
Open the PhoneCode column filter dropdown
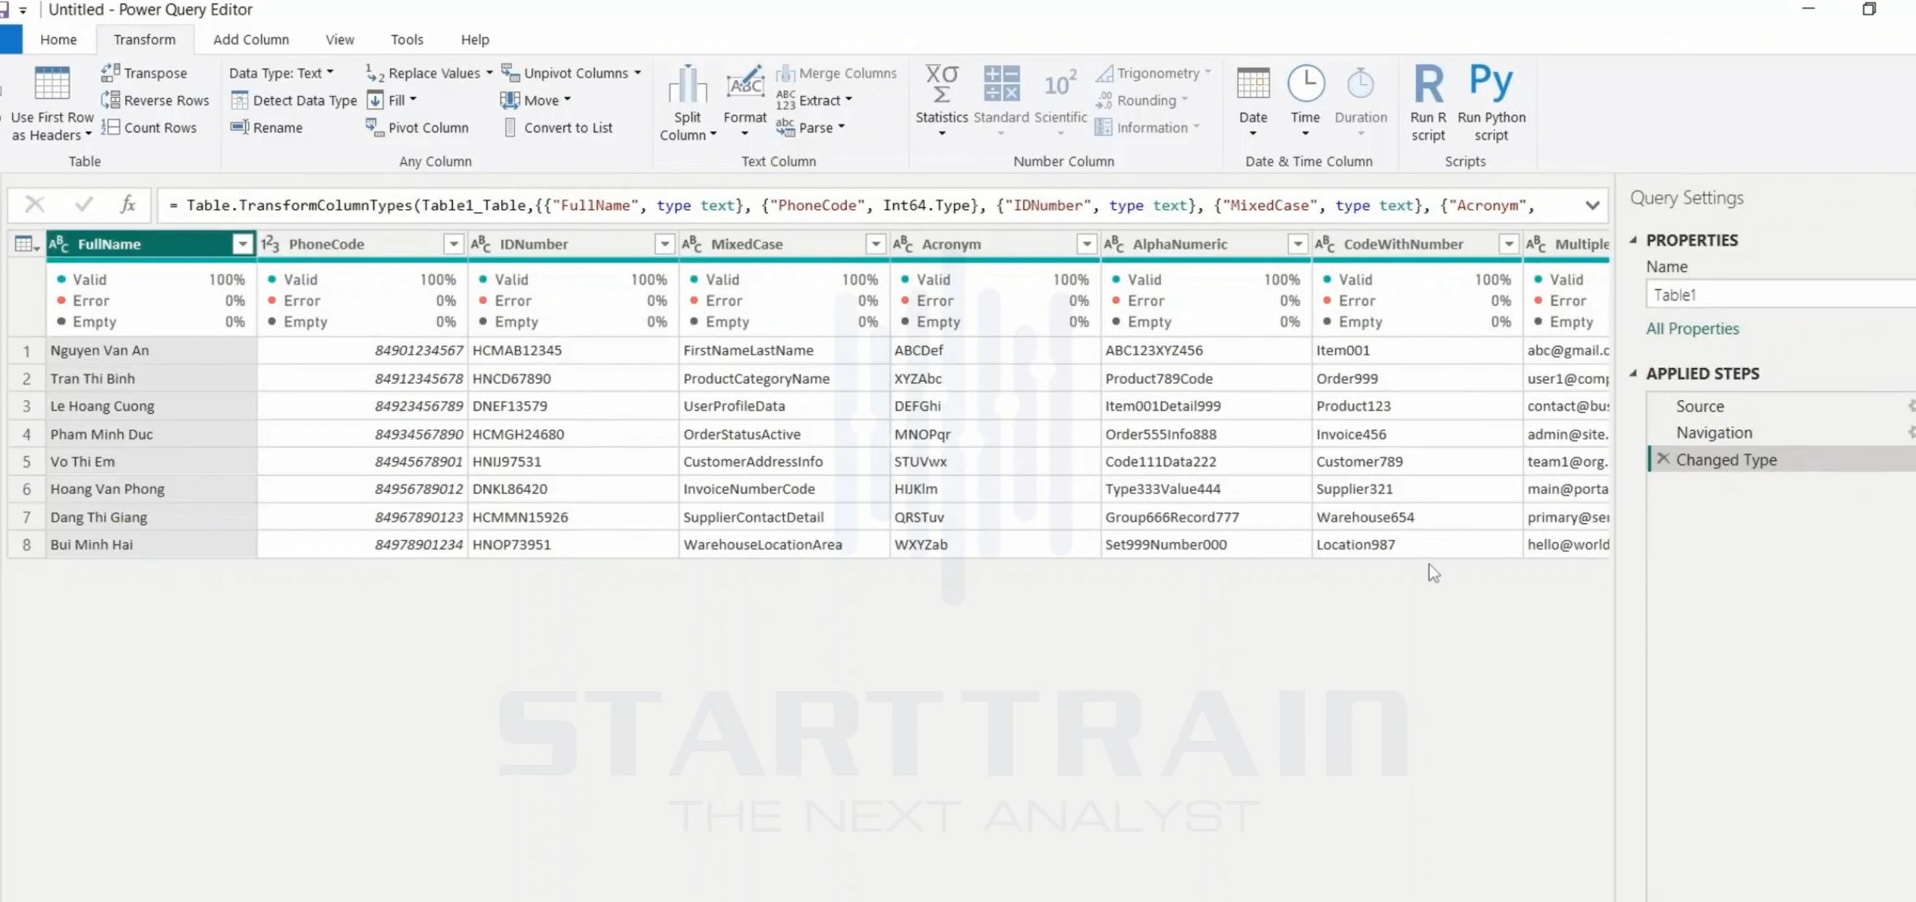453,244
